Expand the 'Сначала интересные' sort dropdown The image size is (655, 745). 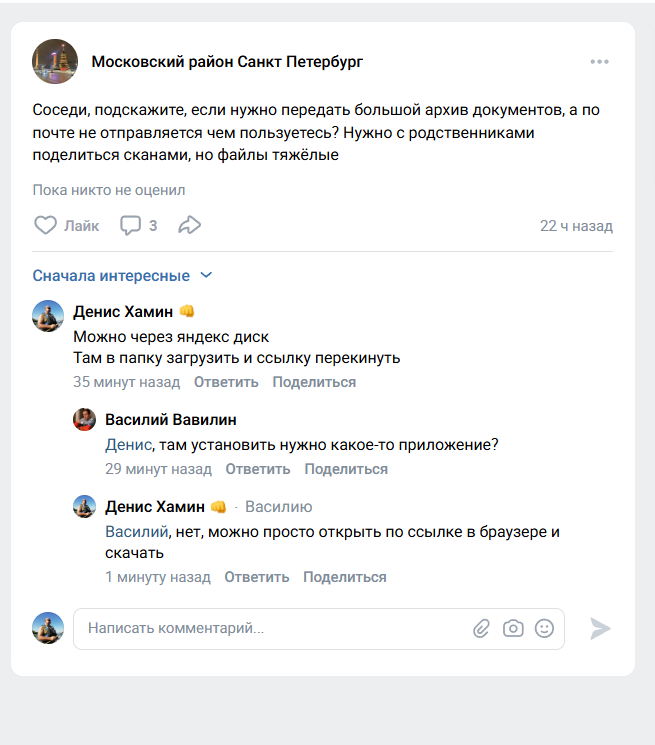tap(122, 276)
